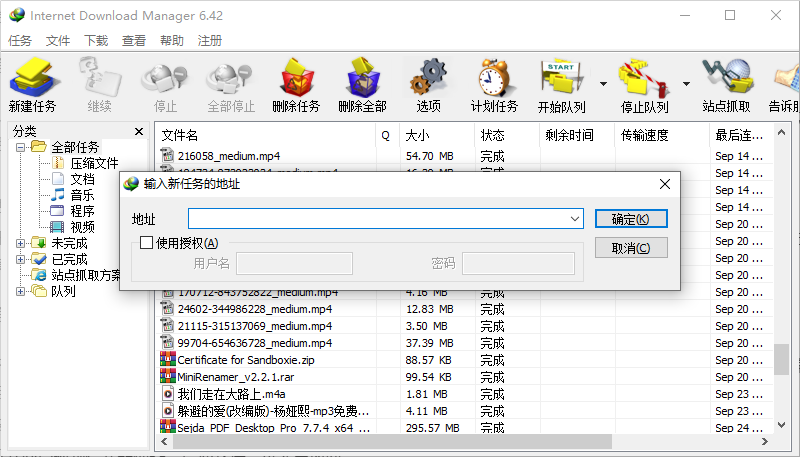
Task: Sort by 大小 column header
Action: pyautogui.click(x=437, y=135)
